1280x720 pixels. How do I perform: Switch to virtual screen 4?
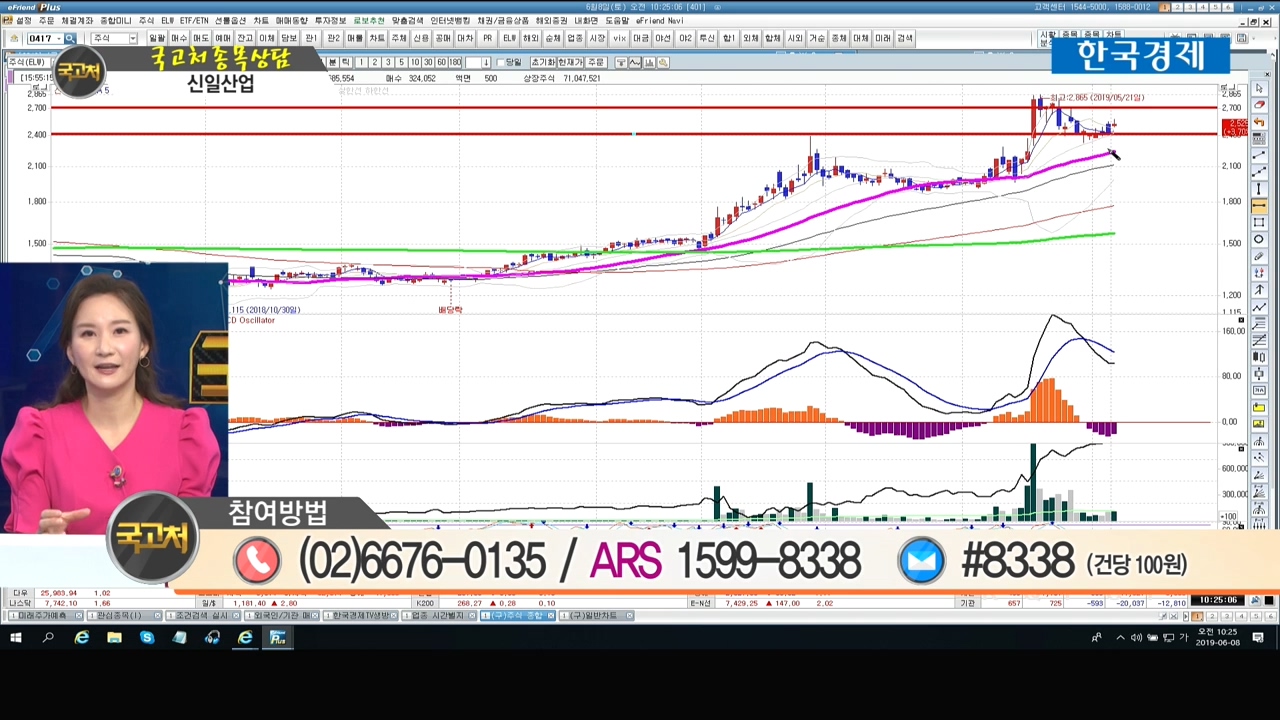[x=1203, y=7]
